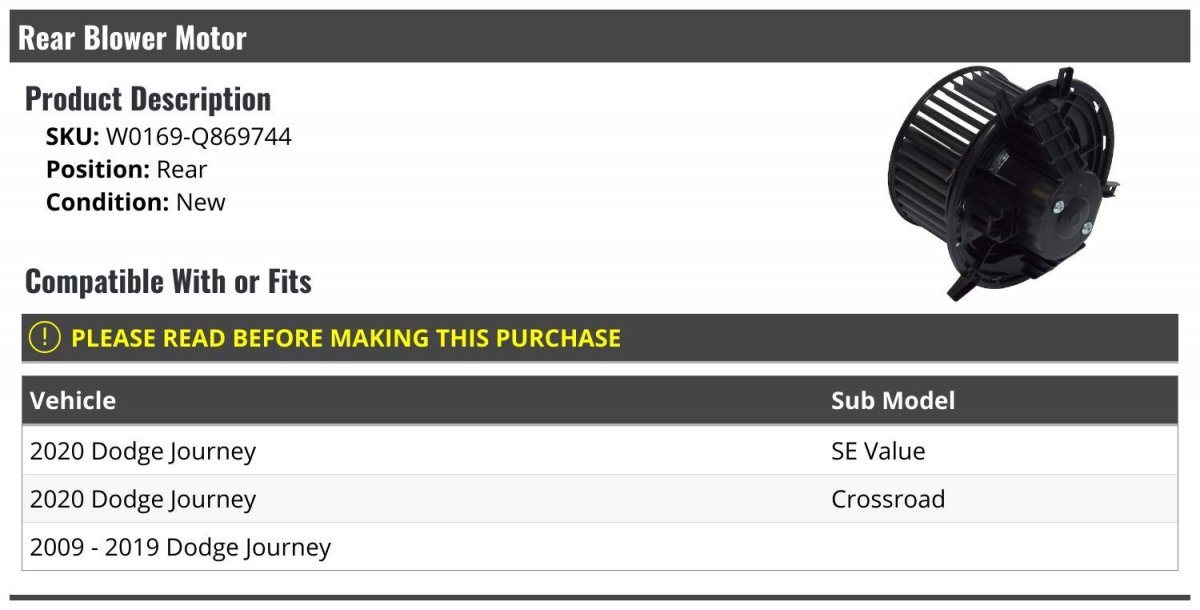Click the bold SKU: label
Viewport: 1200px width, 610px height.
(72, 137)
